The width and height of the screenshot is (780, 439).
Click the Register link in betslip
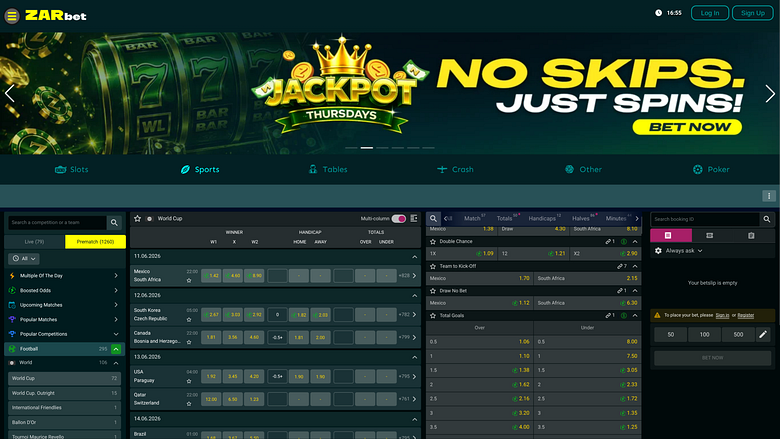tap(746, 315)
